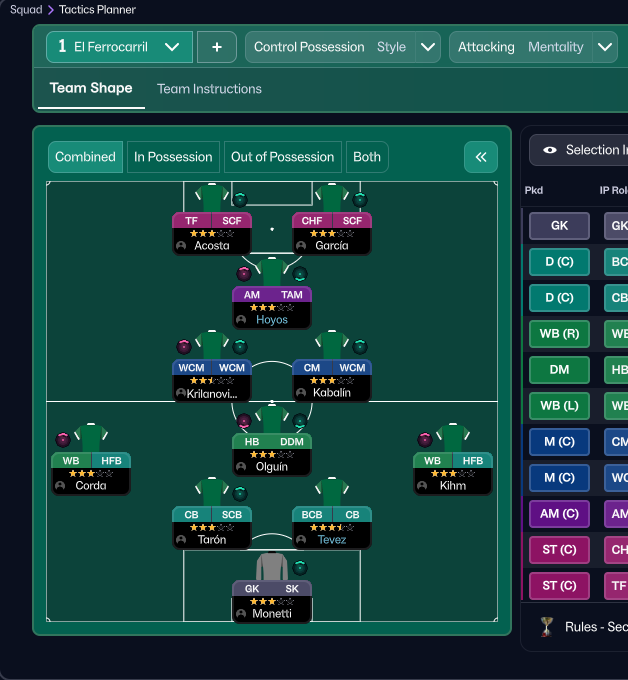This screenshot has width=628, height=680.
Task: Click the teal instruction icon beside Kabalín
Action: click(x=360, y=347)
